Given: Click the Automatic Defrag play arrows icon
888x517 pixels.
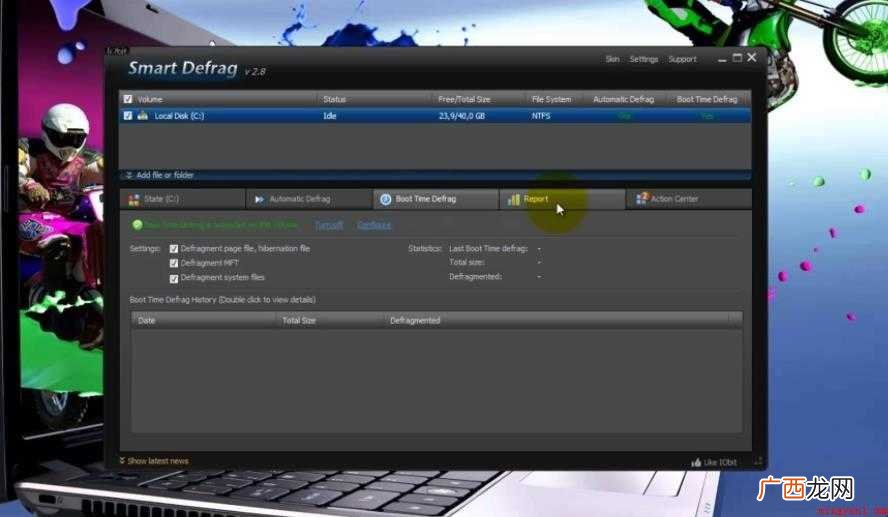Looking at the screenshot, I should pyautogui.click(x=259, y=199).
